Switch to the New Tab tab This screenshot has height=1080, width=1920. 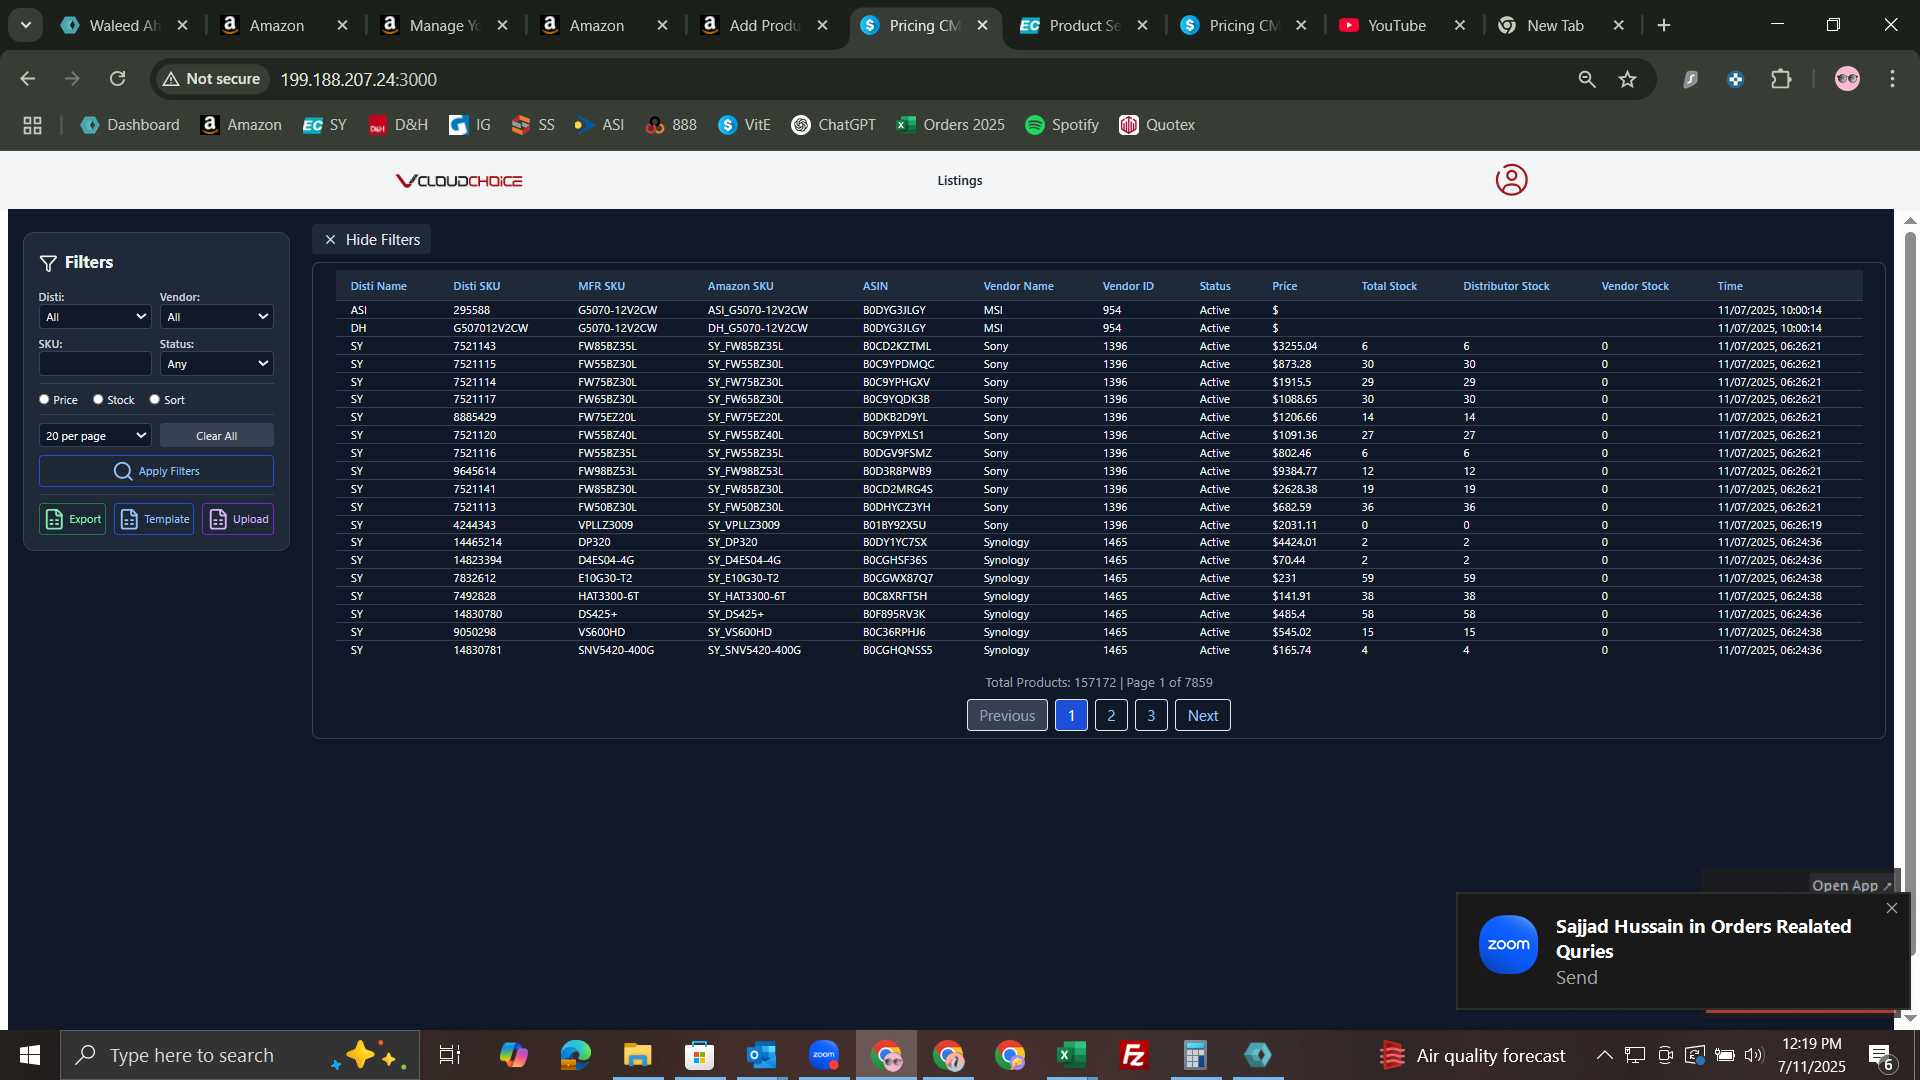click(x=1555, y=25)
